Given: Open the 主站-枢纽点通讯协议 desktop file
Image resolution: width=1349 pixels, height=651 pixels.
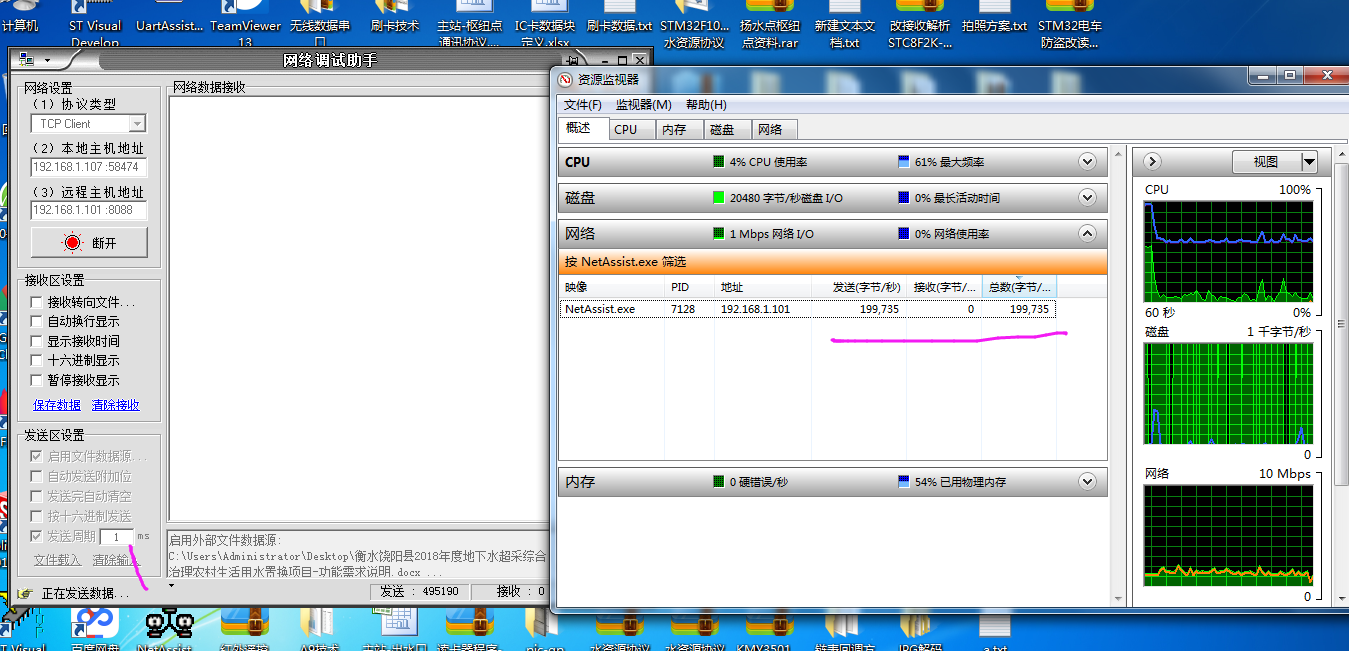Looking at the screenshot, I should (470, 24).
